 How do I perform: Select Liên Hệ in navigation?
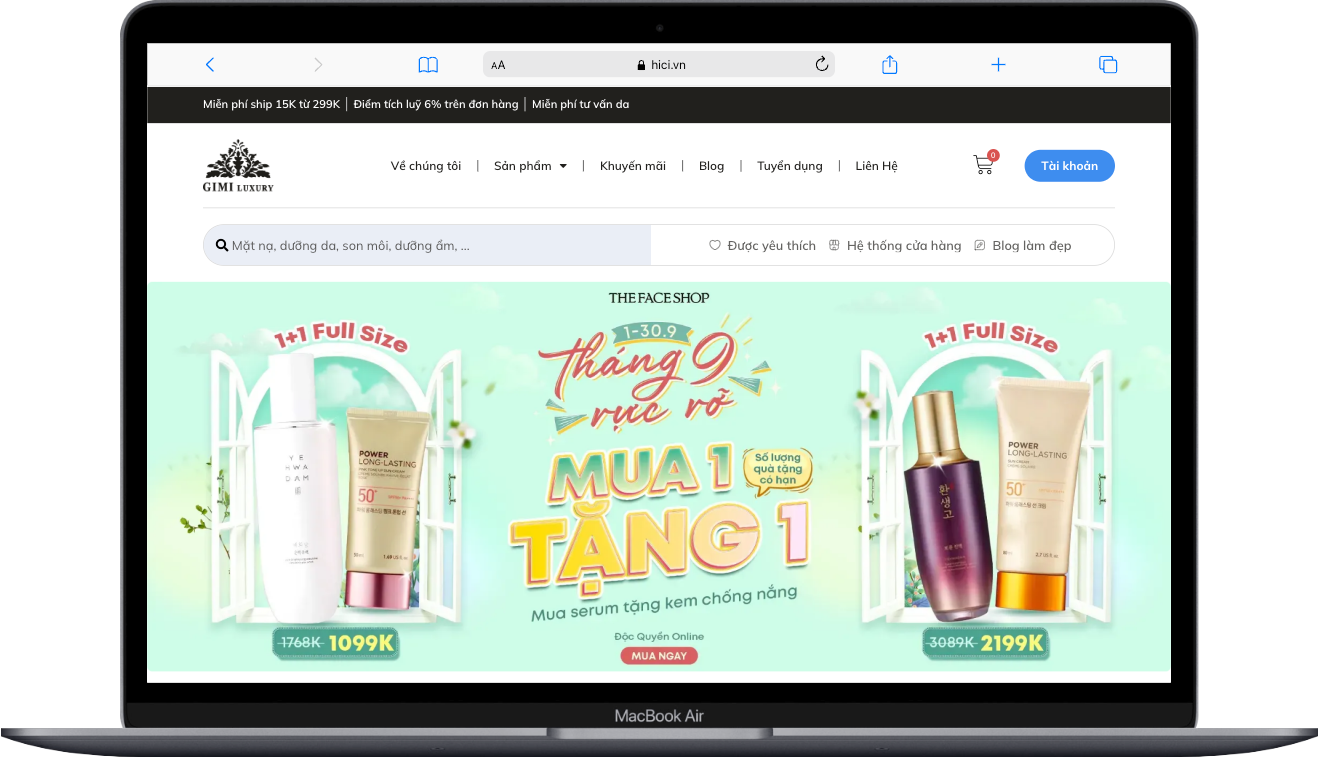pos(876,166)
